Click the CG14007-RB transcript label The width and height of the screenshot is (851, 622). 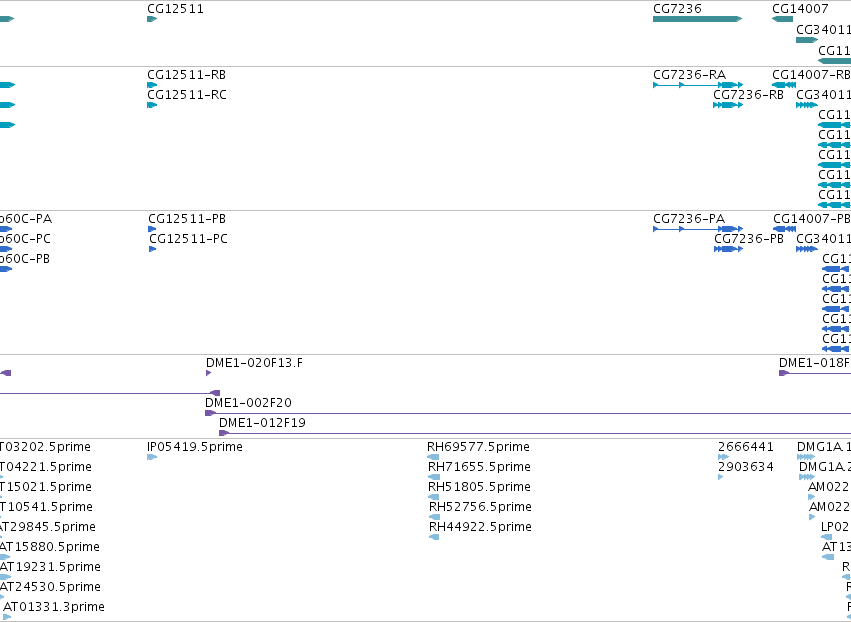click(x=811, y=74)
